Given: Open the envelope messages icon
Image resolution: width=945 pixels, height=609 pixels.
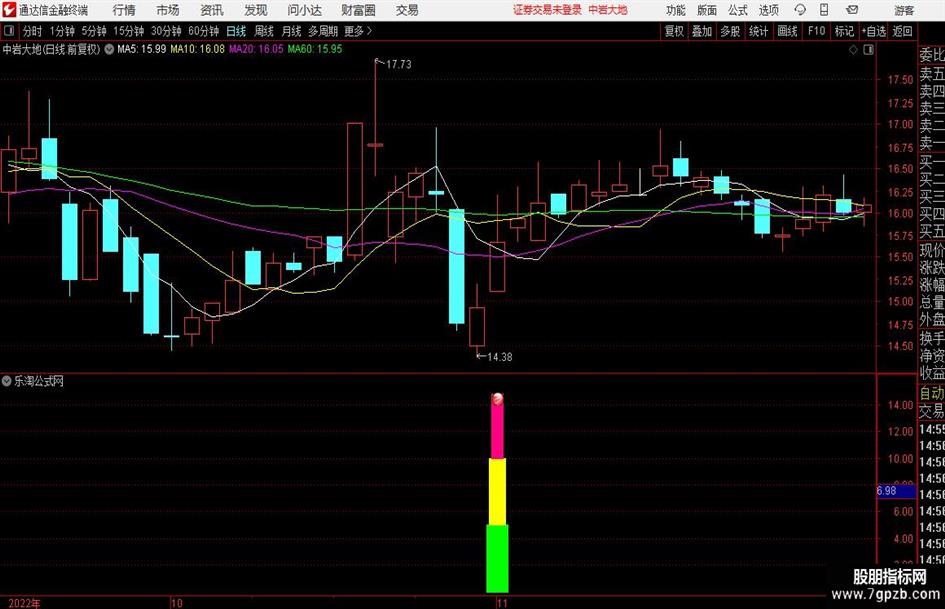Looking at the screenshot, I should pyautogui.click(x=852, y=10).
